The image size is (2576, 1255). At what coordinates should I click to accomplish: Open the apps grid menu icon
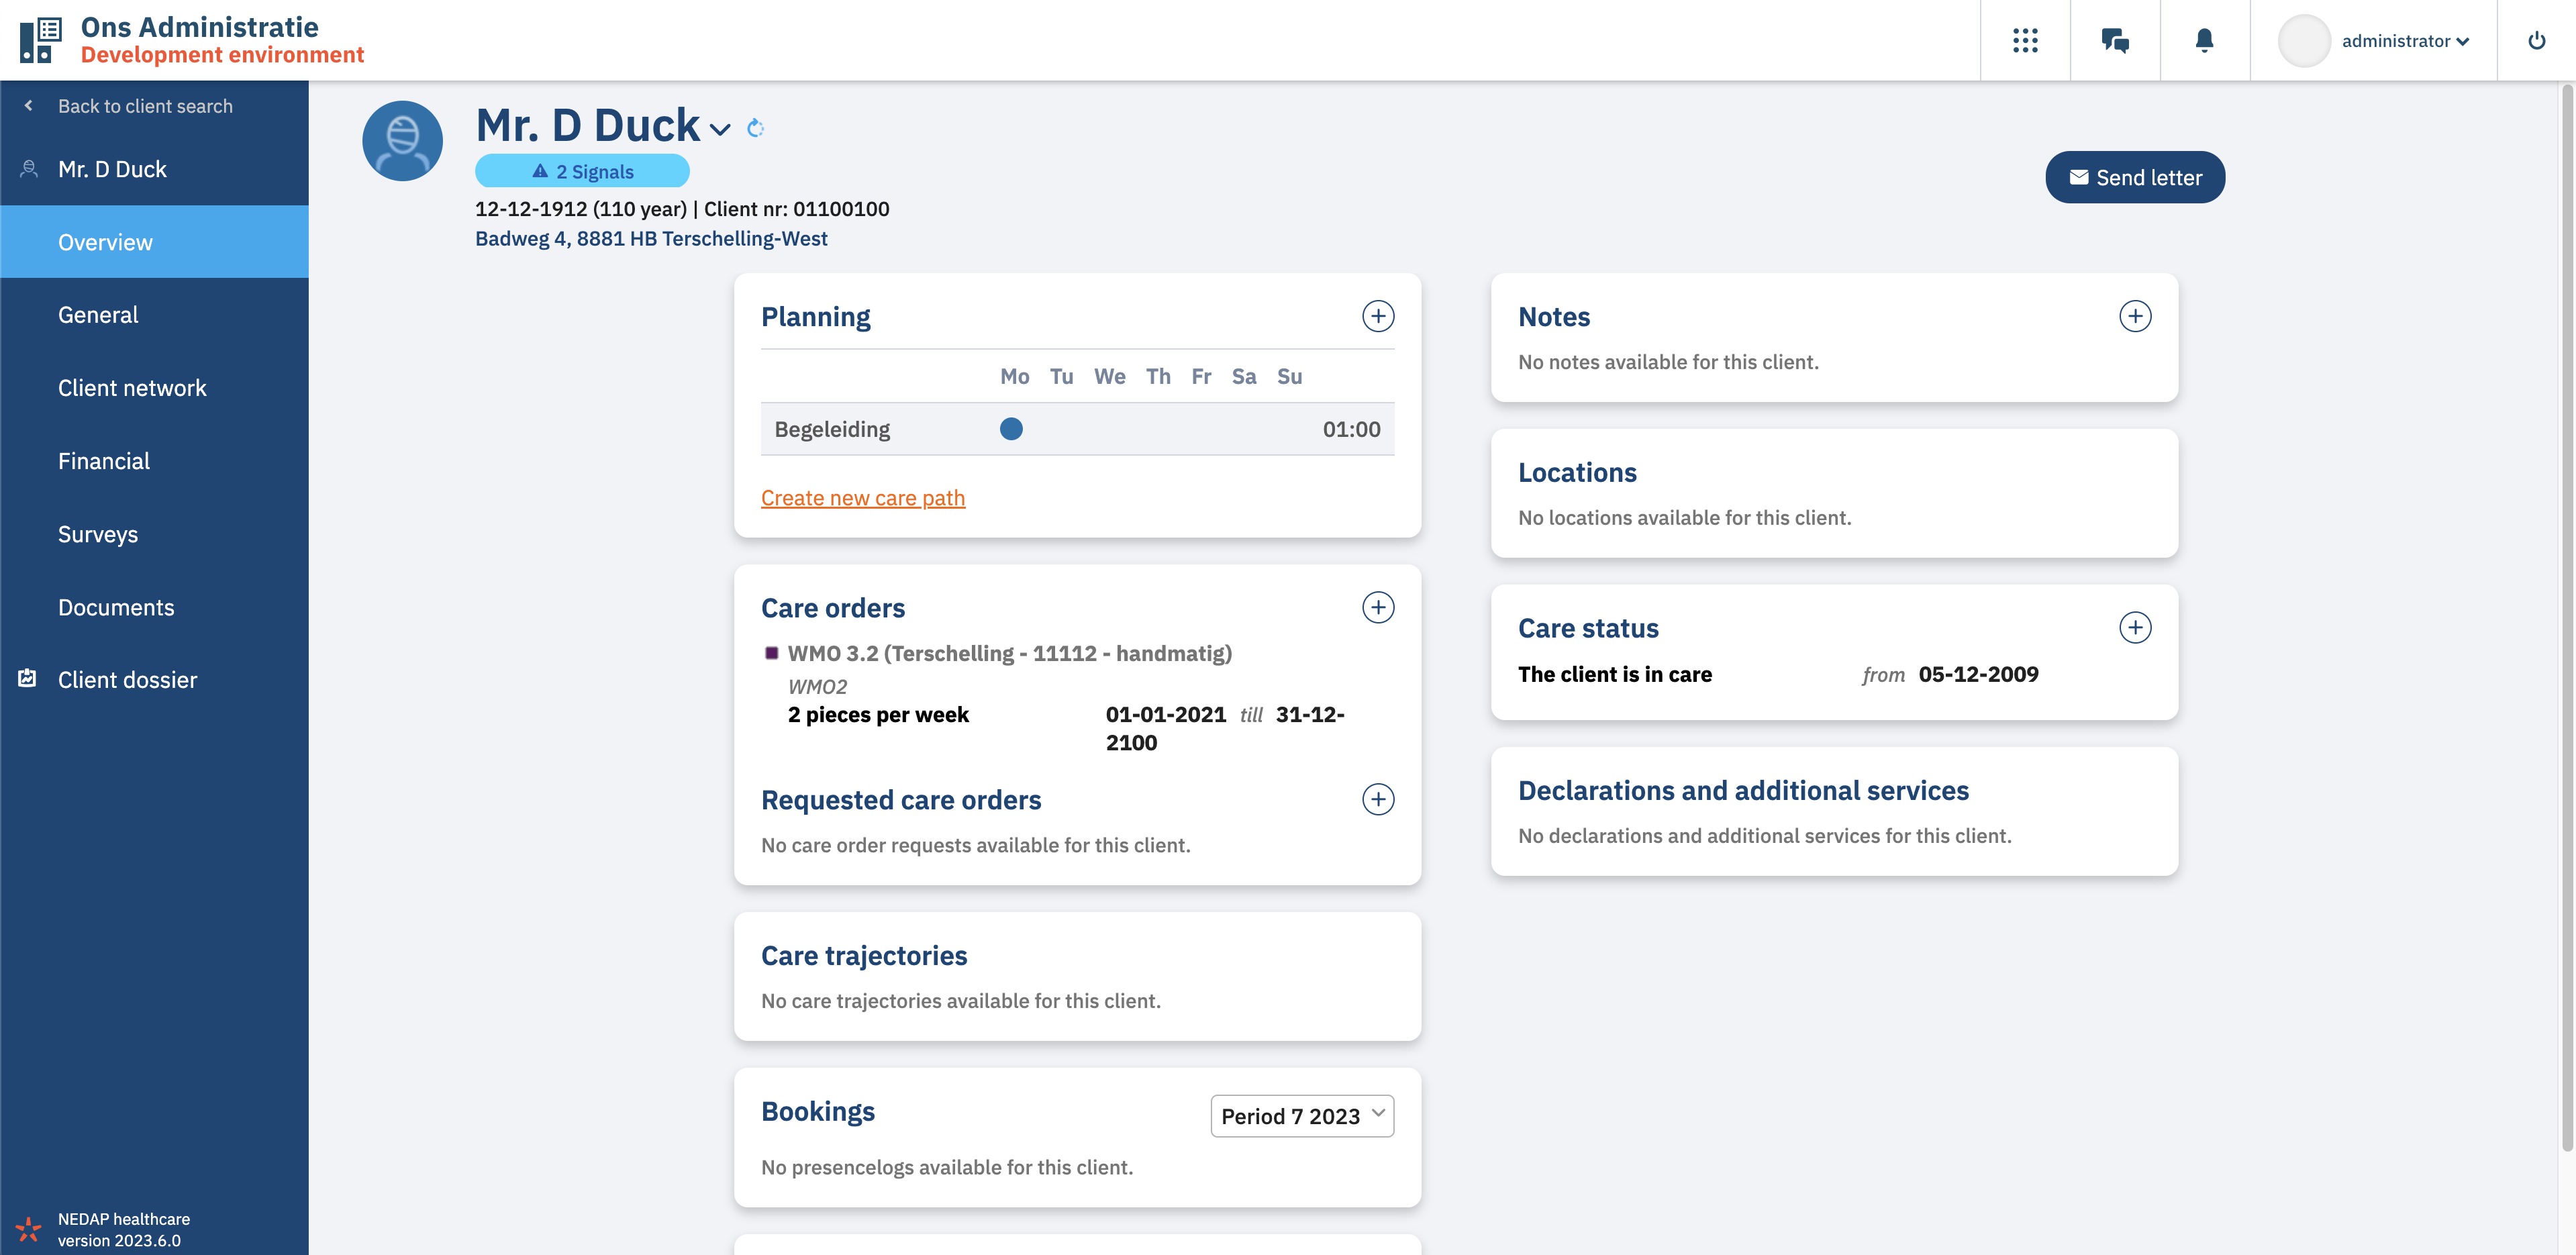click(2025, 40)
